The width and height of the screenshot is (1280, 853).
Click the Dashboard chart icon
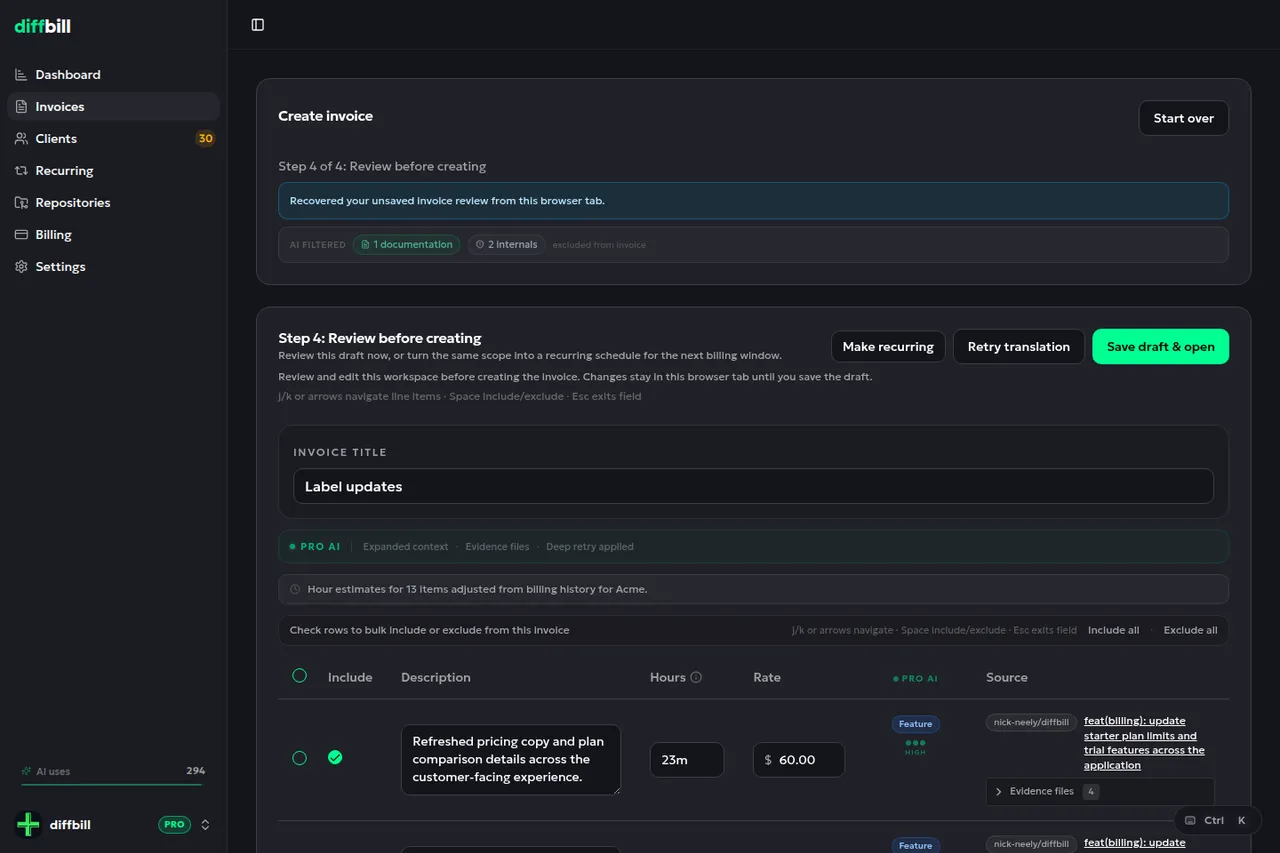coord(21,75)
